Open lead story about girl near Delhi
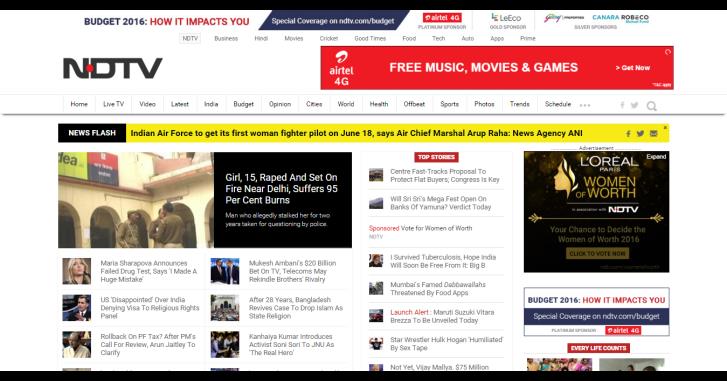727x381 pixels. 281,189
